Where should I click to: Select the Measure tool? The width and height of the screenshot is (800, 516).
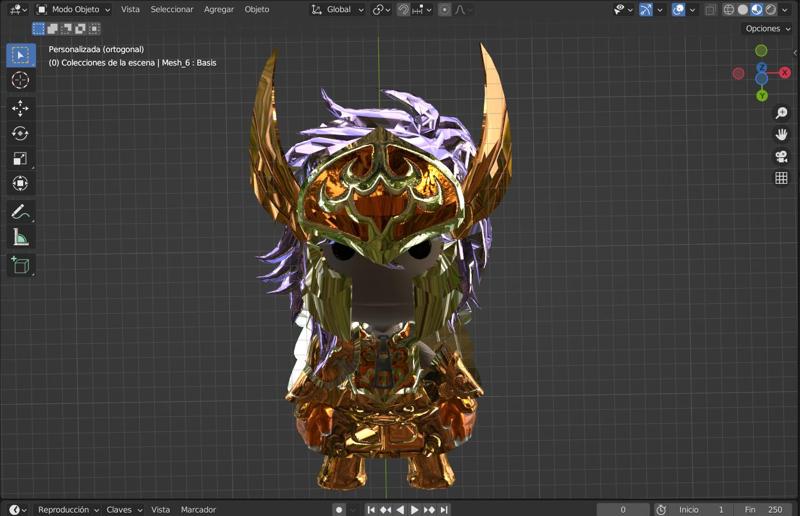pyautogui.click(x=20, y=237)
